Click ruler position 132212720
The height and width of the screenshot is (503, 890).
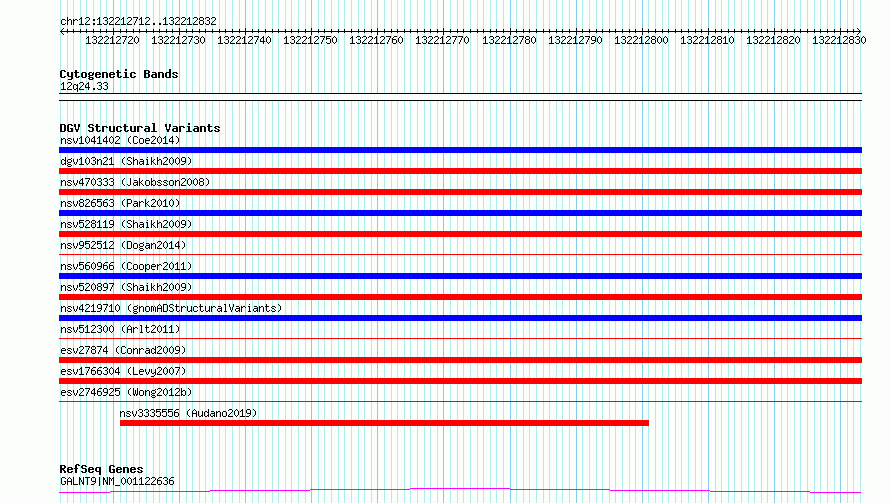click(x=112, y=40)
